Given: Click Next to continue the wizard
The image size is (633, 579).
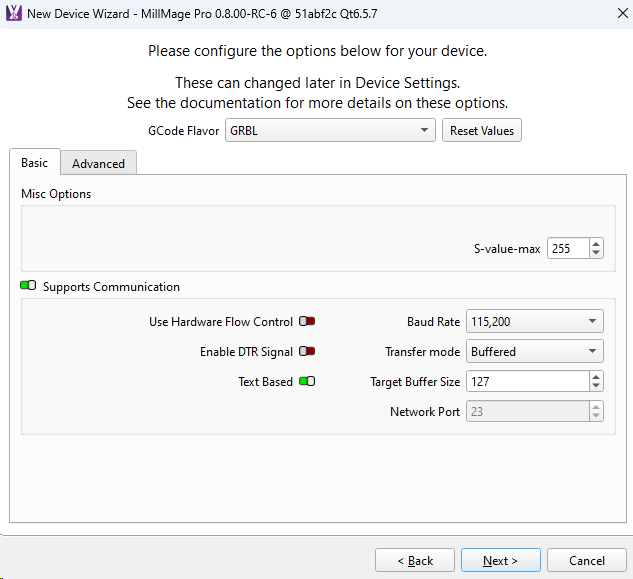Looking at the screenshot, I should [500, 561].
